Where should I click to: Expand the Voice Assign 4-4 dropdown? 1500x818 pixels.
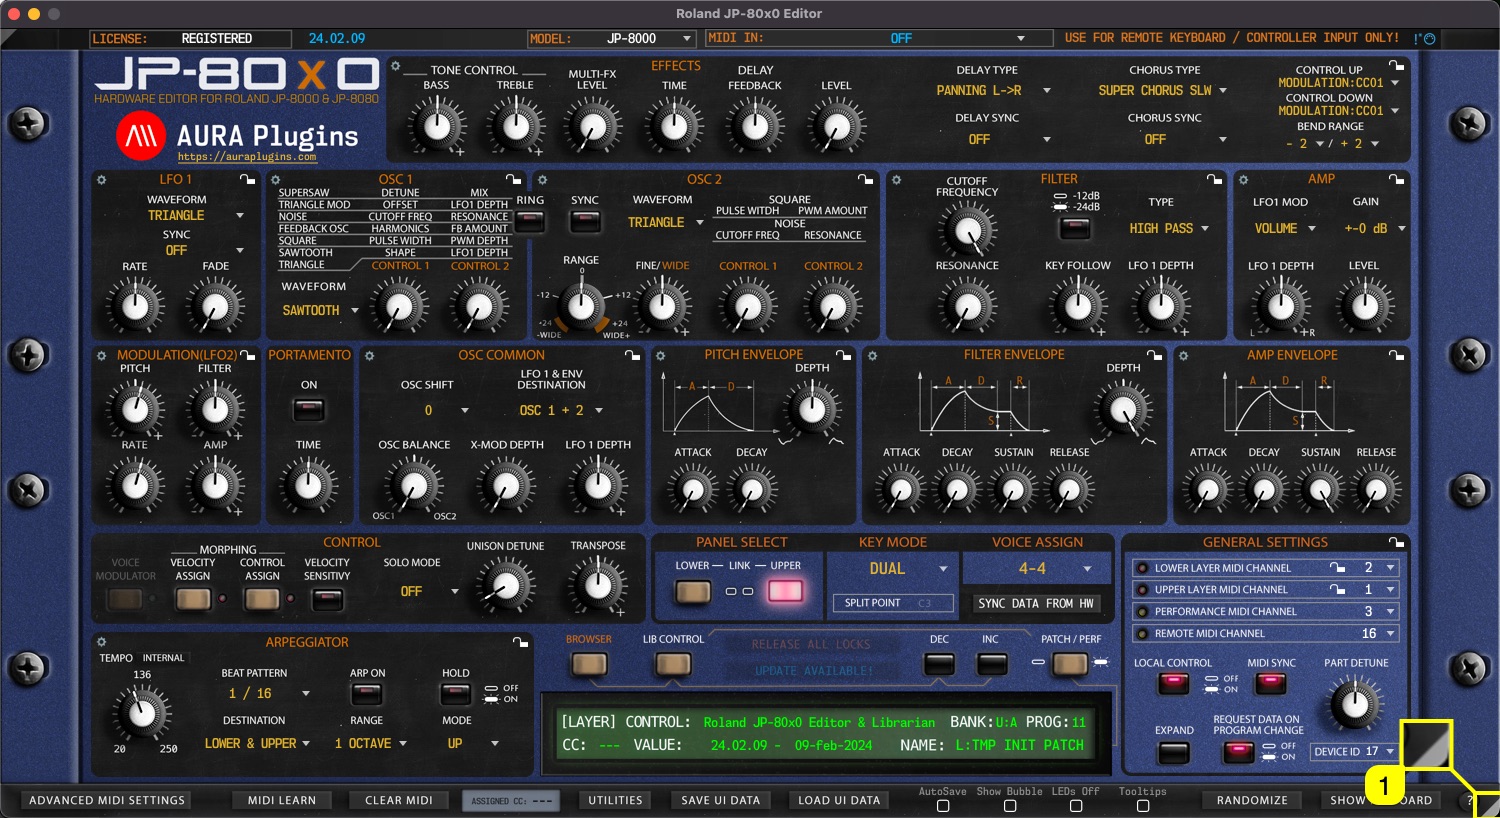point(1037,568)
